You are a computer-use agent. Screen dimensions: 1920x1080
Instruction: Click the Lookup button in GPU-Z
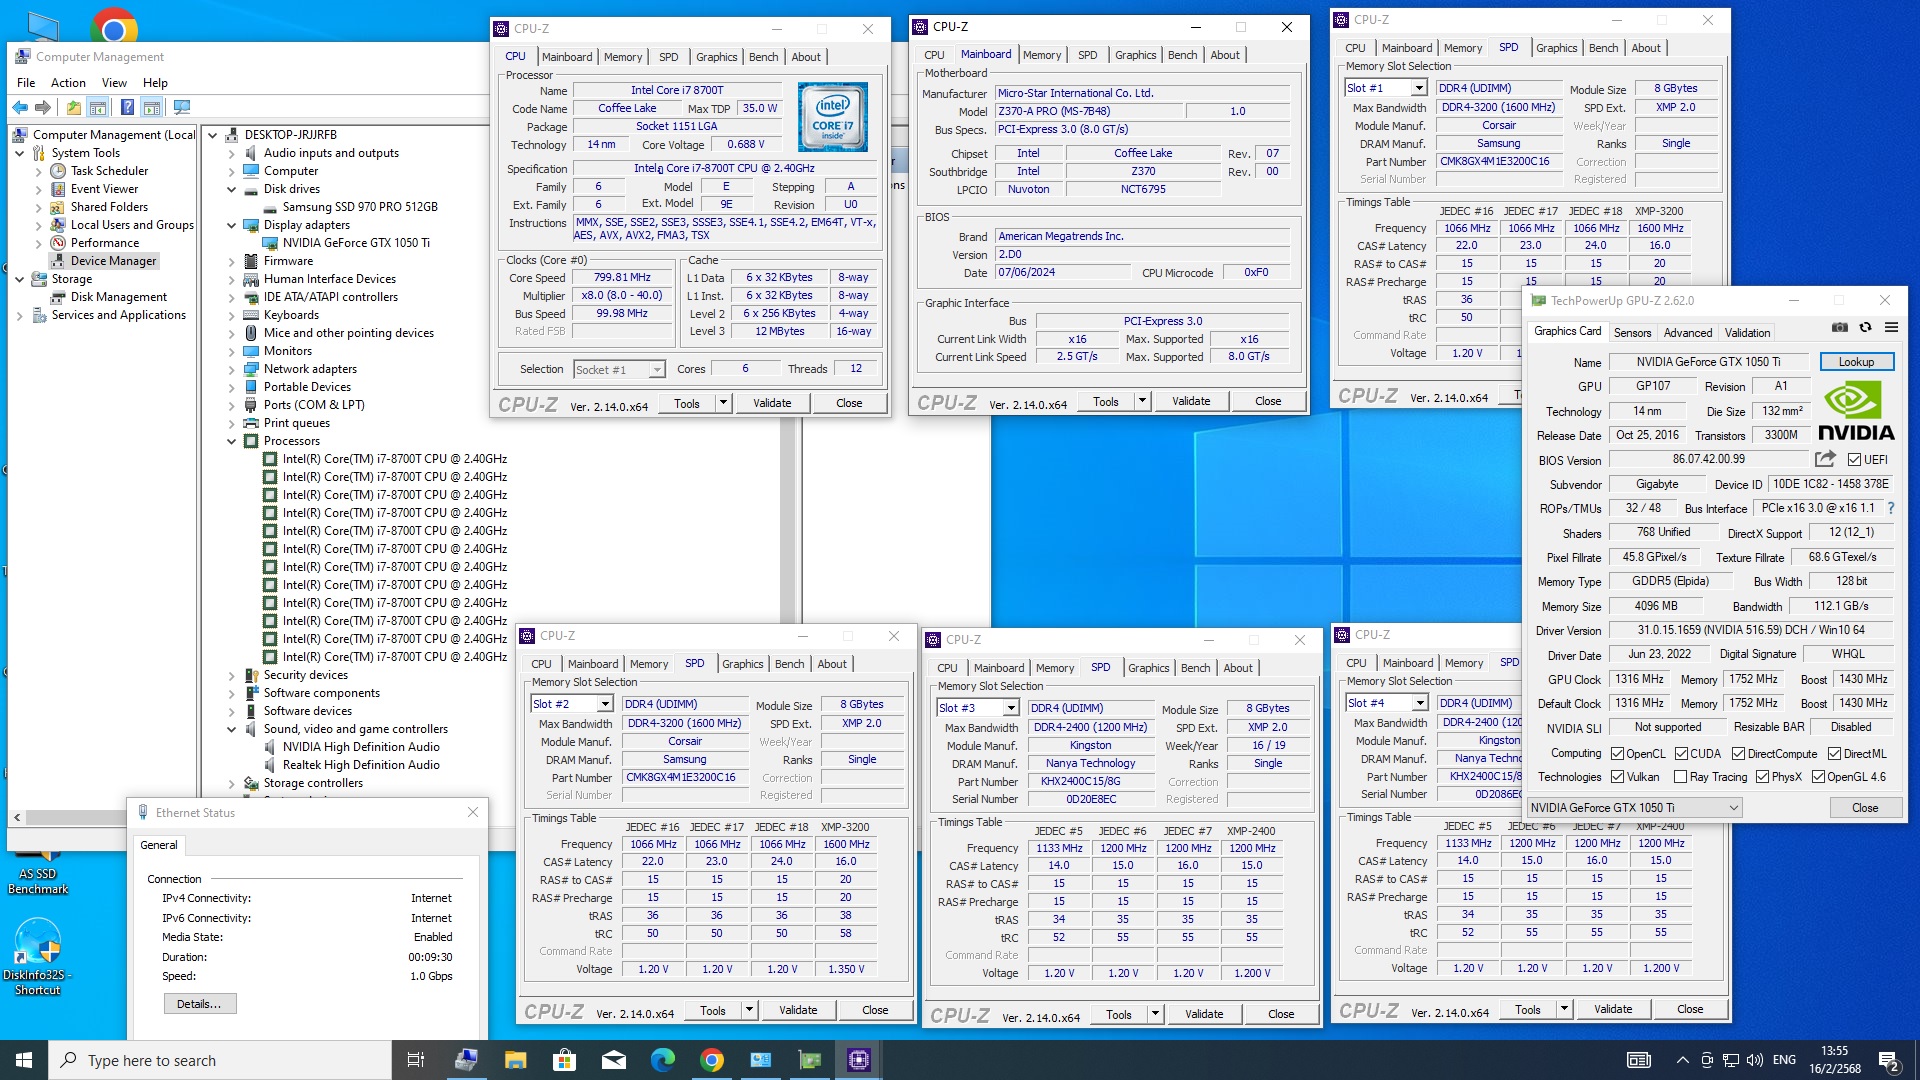pyautogui.click(x=1856, y=362)
